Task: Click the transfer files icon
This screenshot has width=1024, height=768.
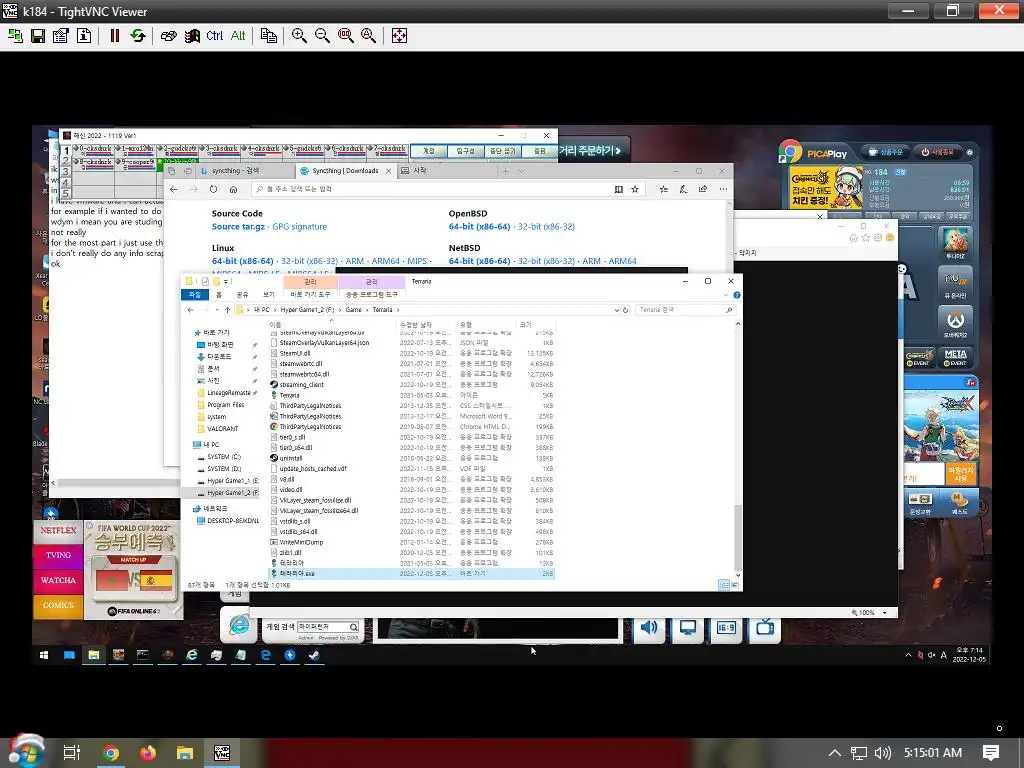Action: (x=268, y=36)
